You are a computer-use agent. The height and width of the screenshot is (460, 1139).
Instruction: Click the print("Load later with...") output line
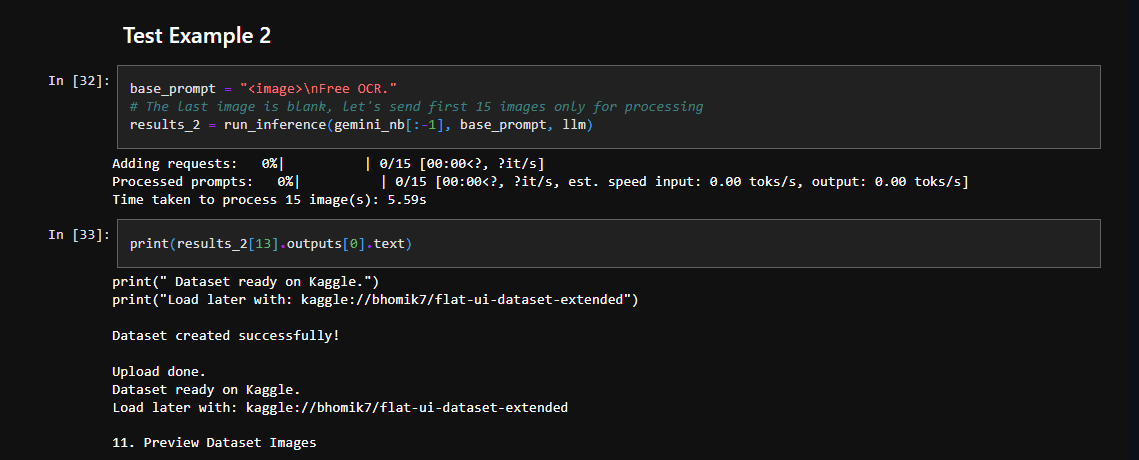pyautogui.click(x=375, y=299)
